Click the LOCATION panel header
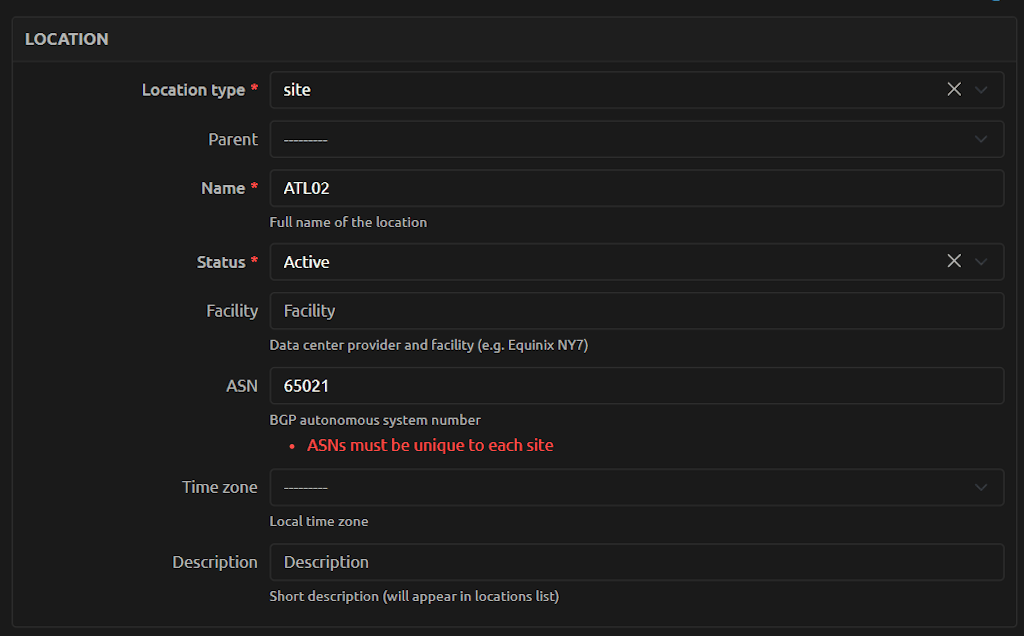This screenshot has width=1024, height=636. [x=67, y=39]
